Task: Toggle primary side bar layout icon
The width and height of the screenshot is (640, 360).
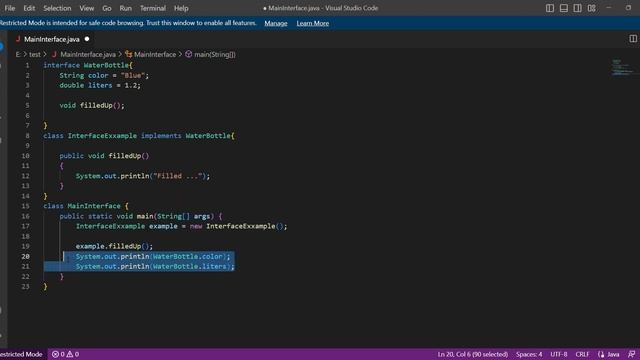Action: (x=550, y=8)
